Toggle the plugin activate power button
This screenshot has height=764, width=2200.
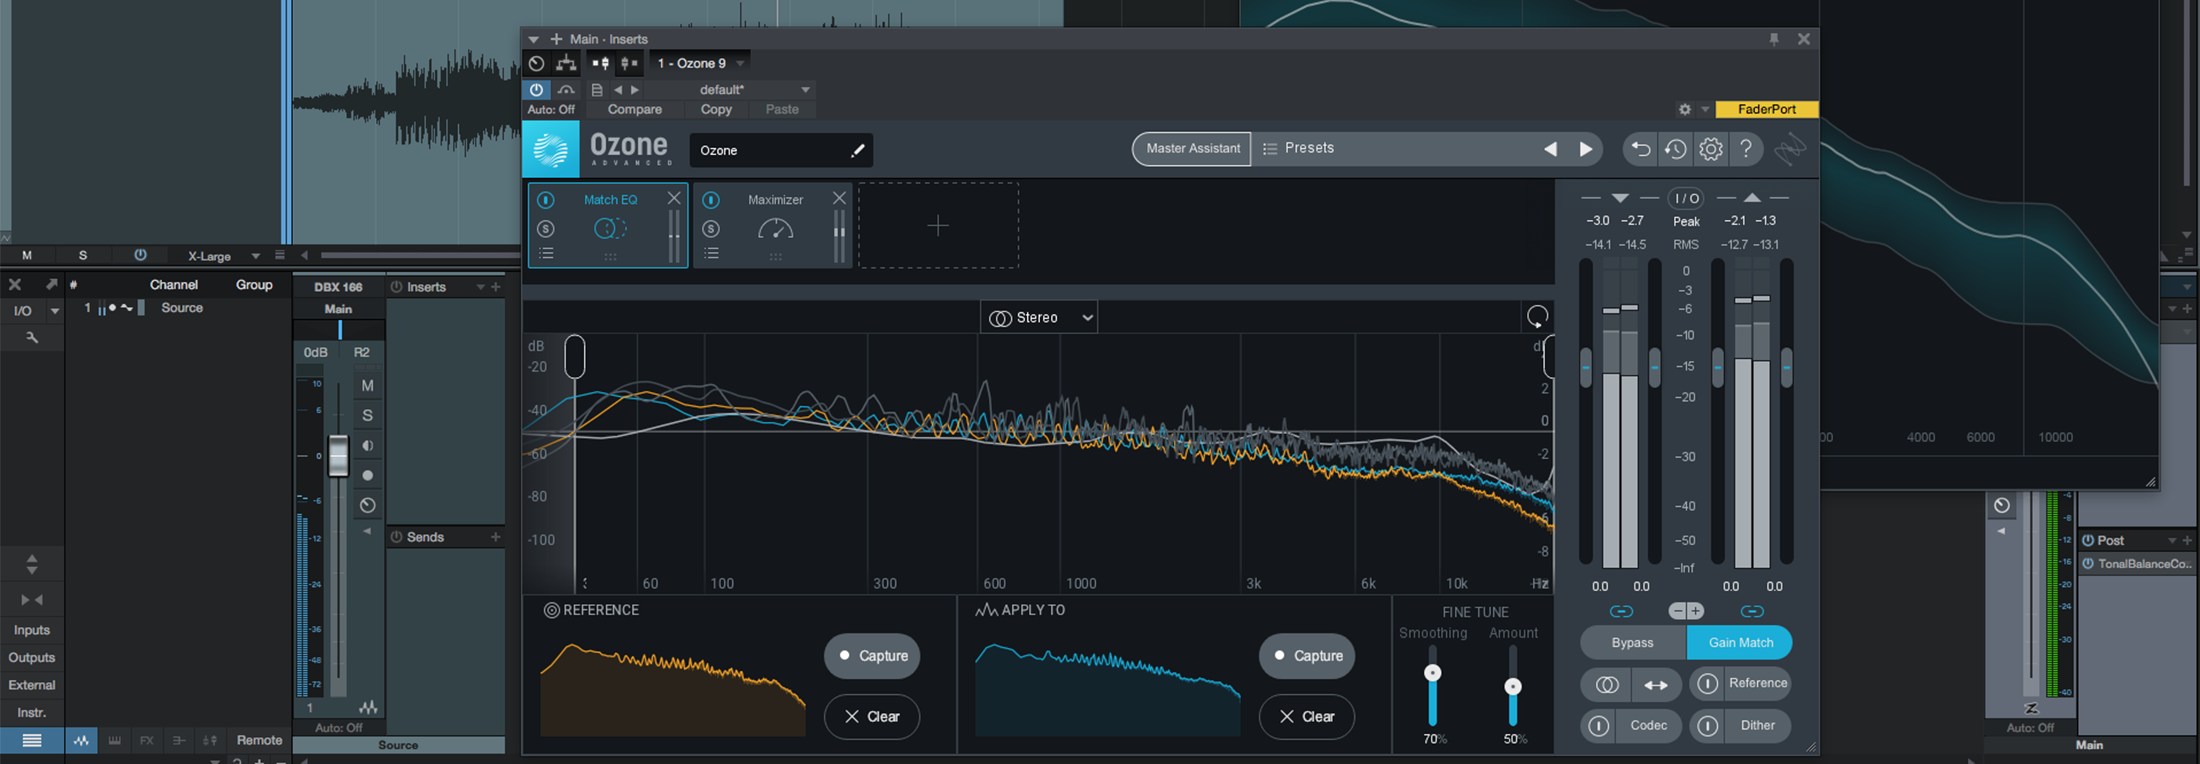click(536, 89)
